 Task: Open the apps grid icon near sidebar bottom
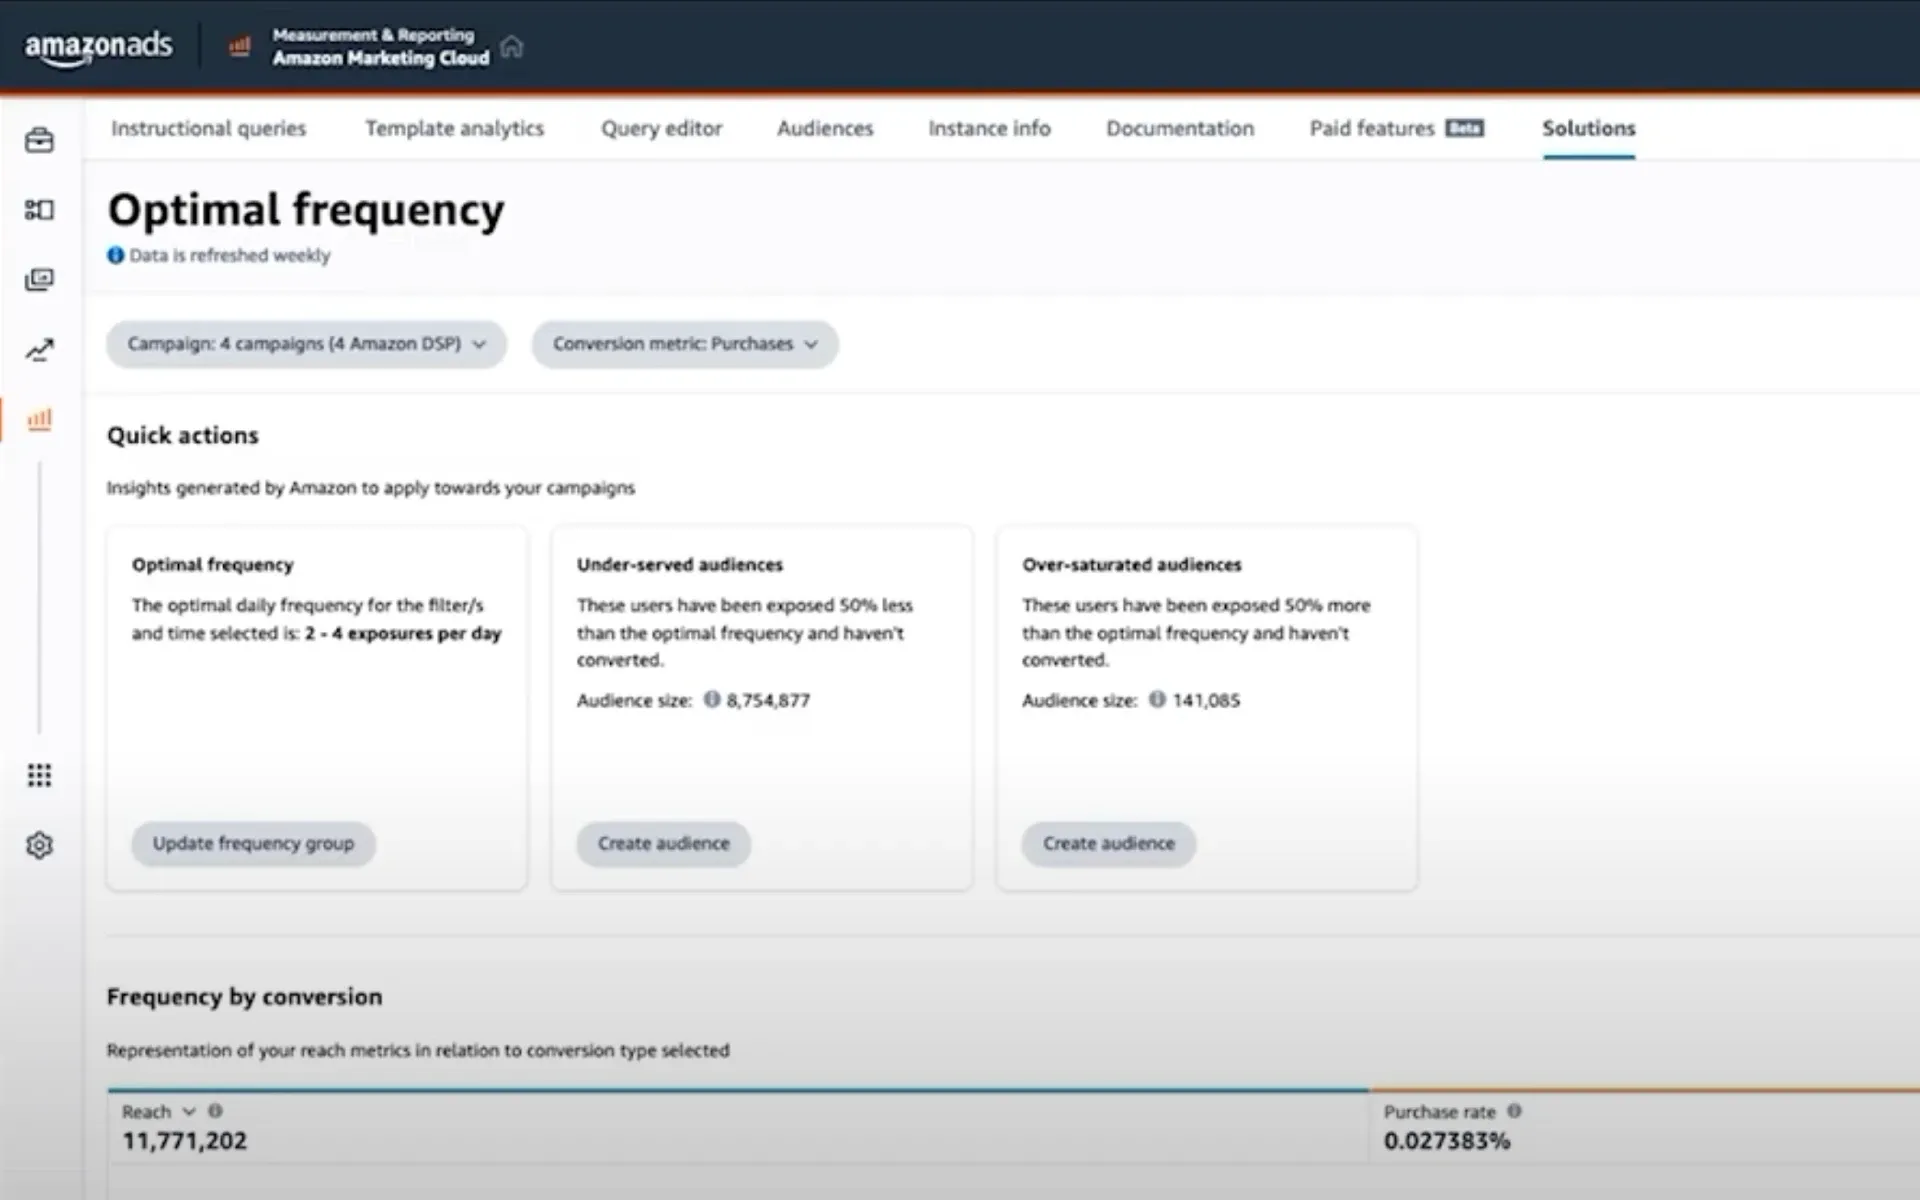39,775
